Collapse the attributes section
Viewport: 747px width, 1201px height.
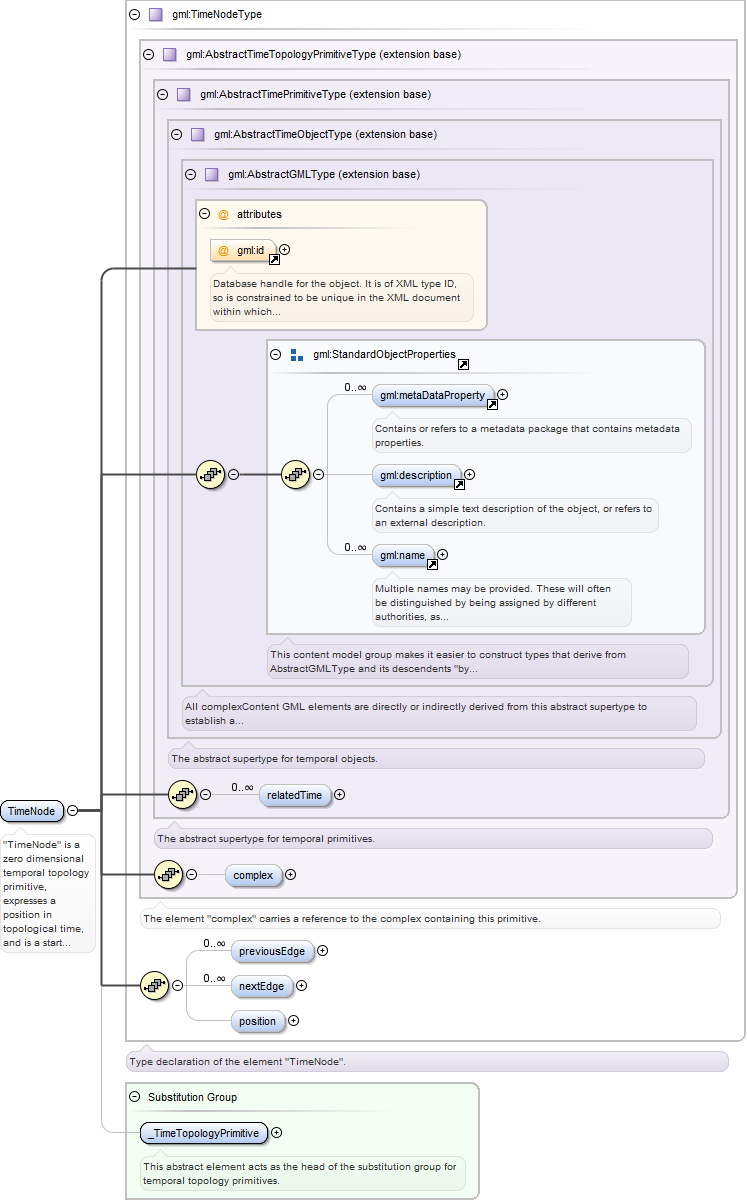204,214
